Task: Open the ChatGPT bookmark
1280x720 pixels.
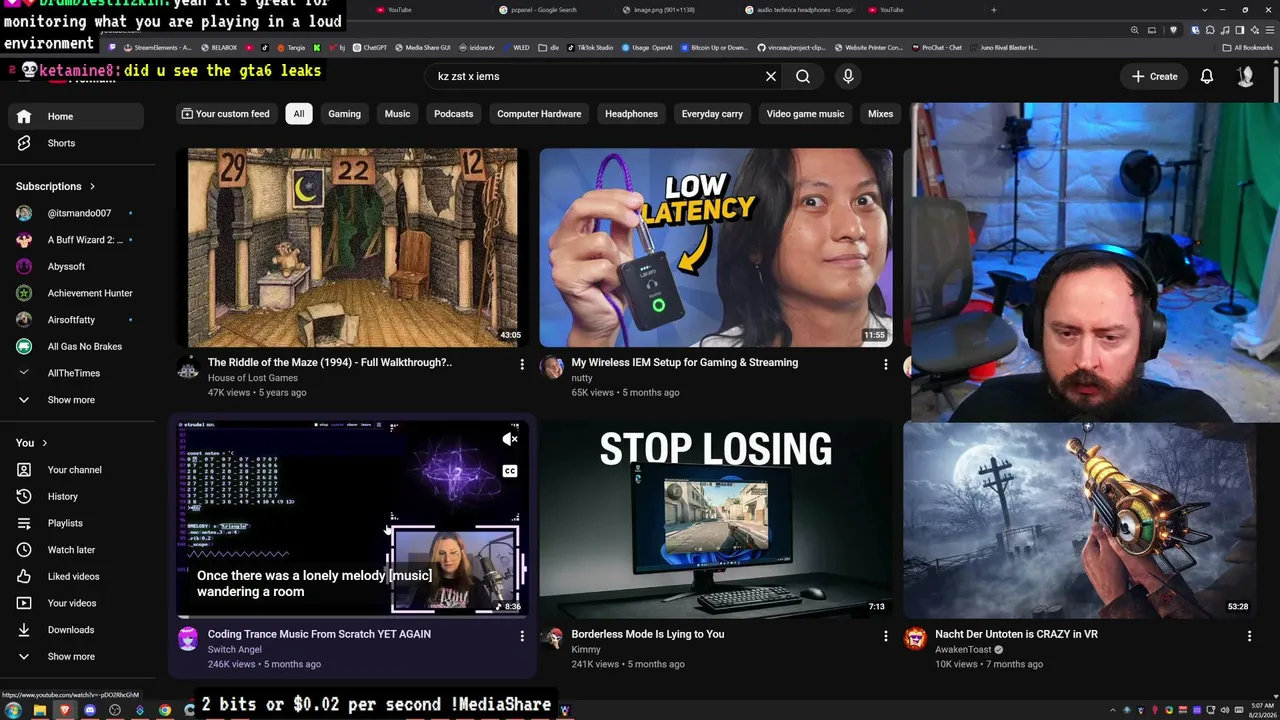Action: [x=369, y=47]
